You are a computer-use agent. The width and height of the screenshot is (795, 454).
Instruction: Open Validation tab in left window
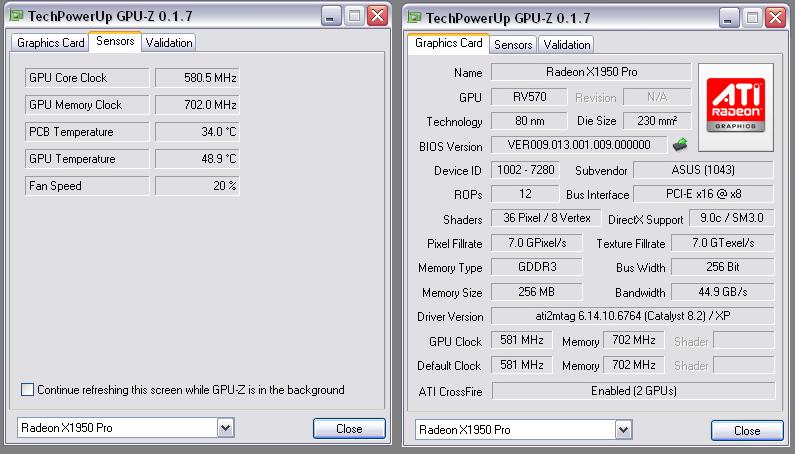coord(169,43)
